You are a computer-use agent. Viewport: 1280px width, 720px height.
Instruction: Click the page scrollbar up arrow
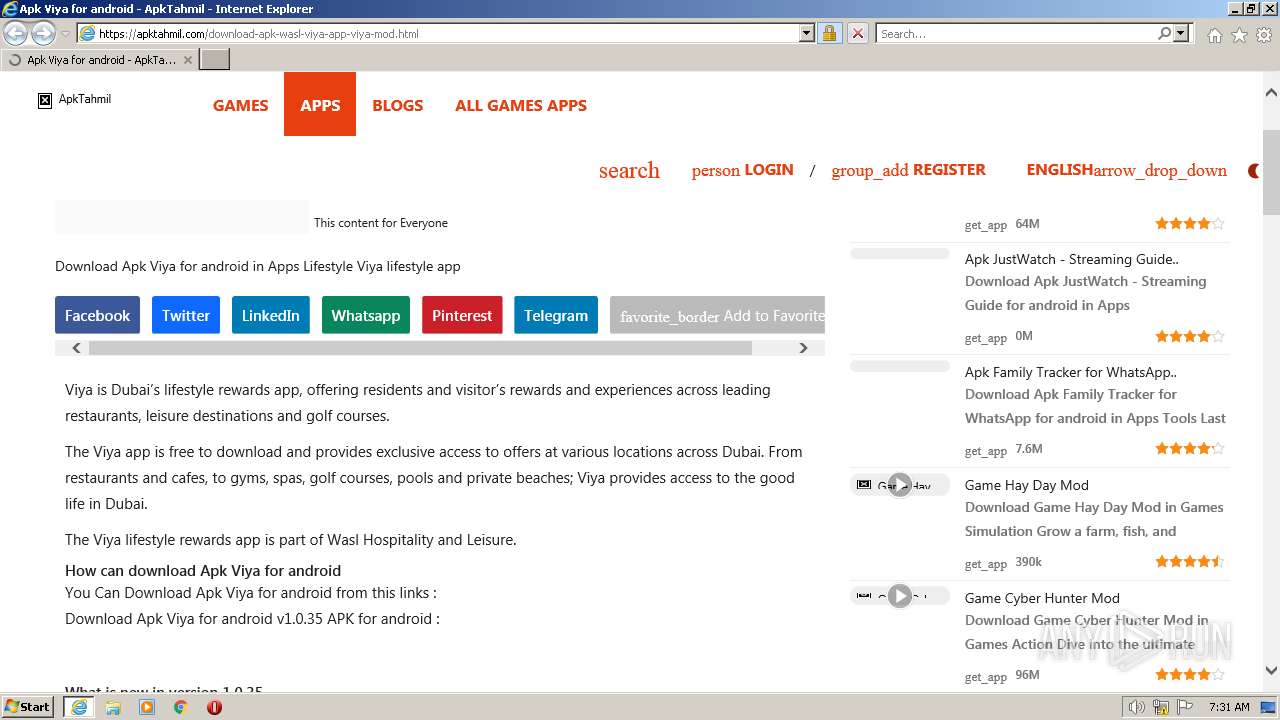[x=1271, y=92]
